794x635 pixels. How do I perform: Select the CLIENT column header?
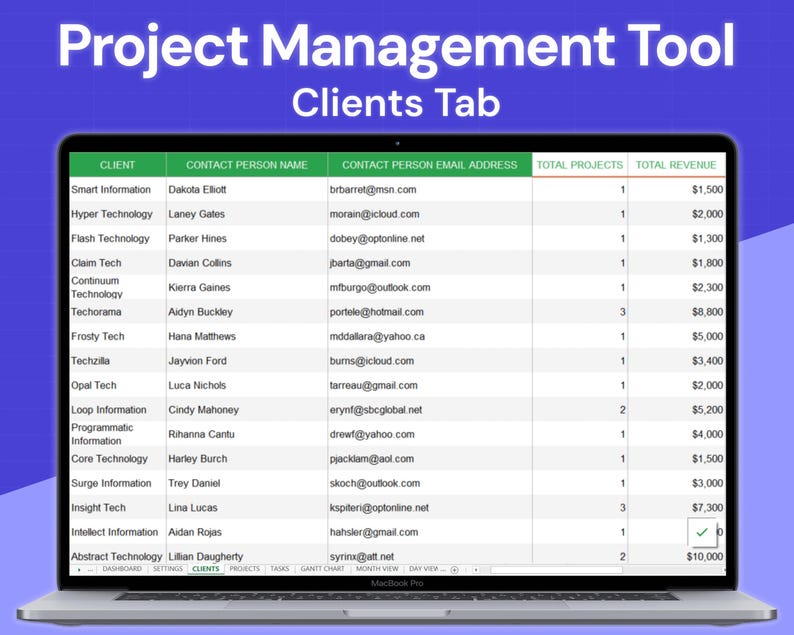117,165
